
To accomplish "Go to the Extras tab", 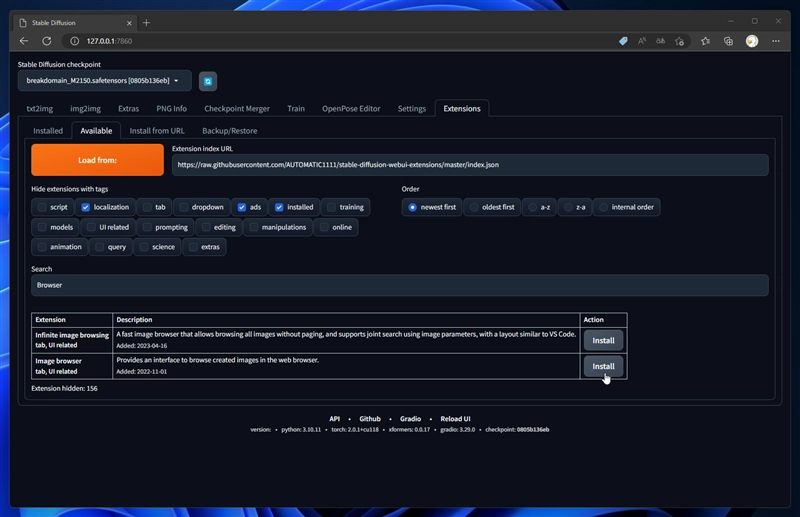I will pos(128,109).
